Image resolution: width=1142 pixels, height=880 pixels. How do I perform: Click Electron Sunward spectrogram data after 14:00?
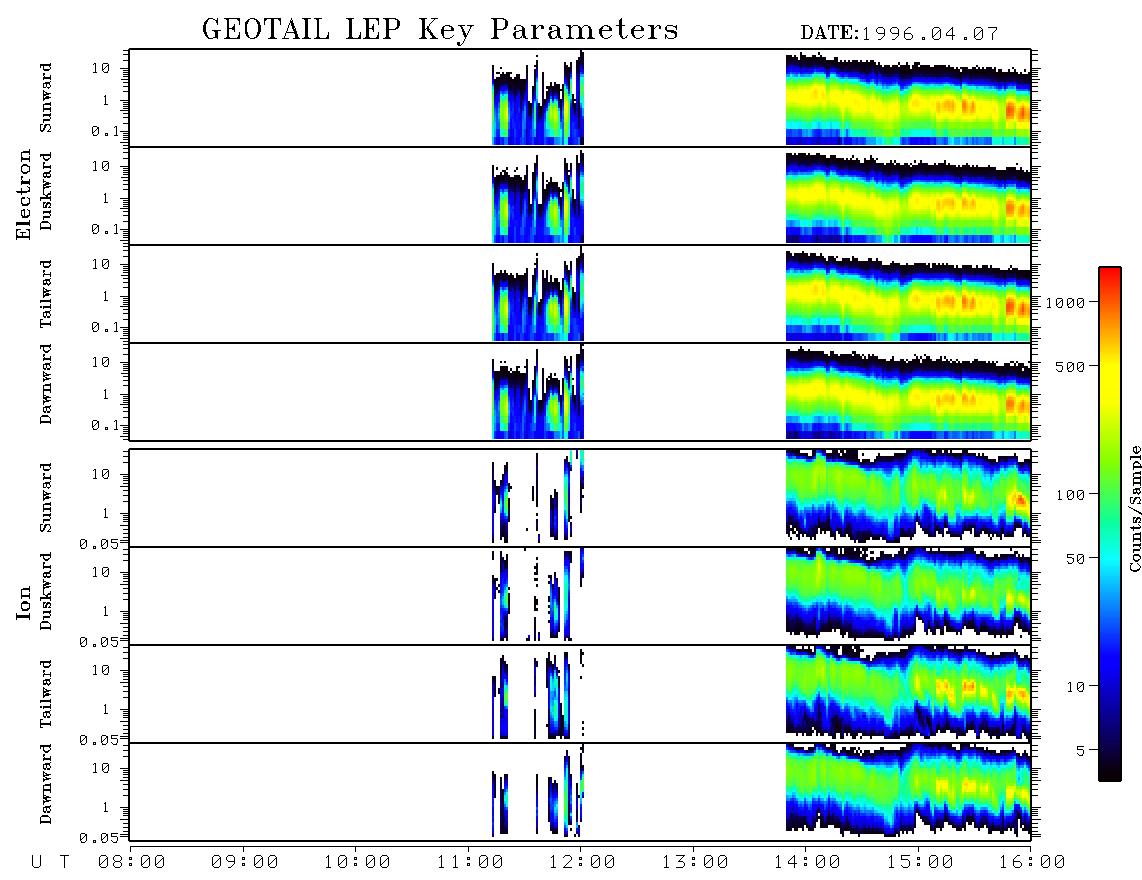tap(908, 99)
